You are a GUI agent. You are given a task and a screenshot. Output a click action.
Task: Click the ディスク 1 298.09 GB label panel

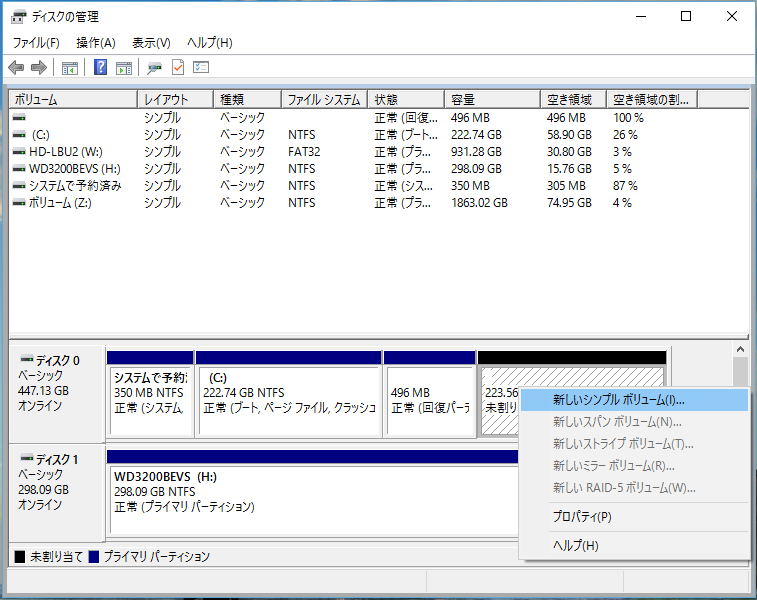pos(57,492)
